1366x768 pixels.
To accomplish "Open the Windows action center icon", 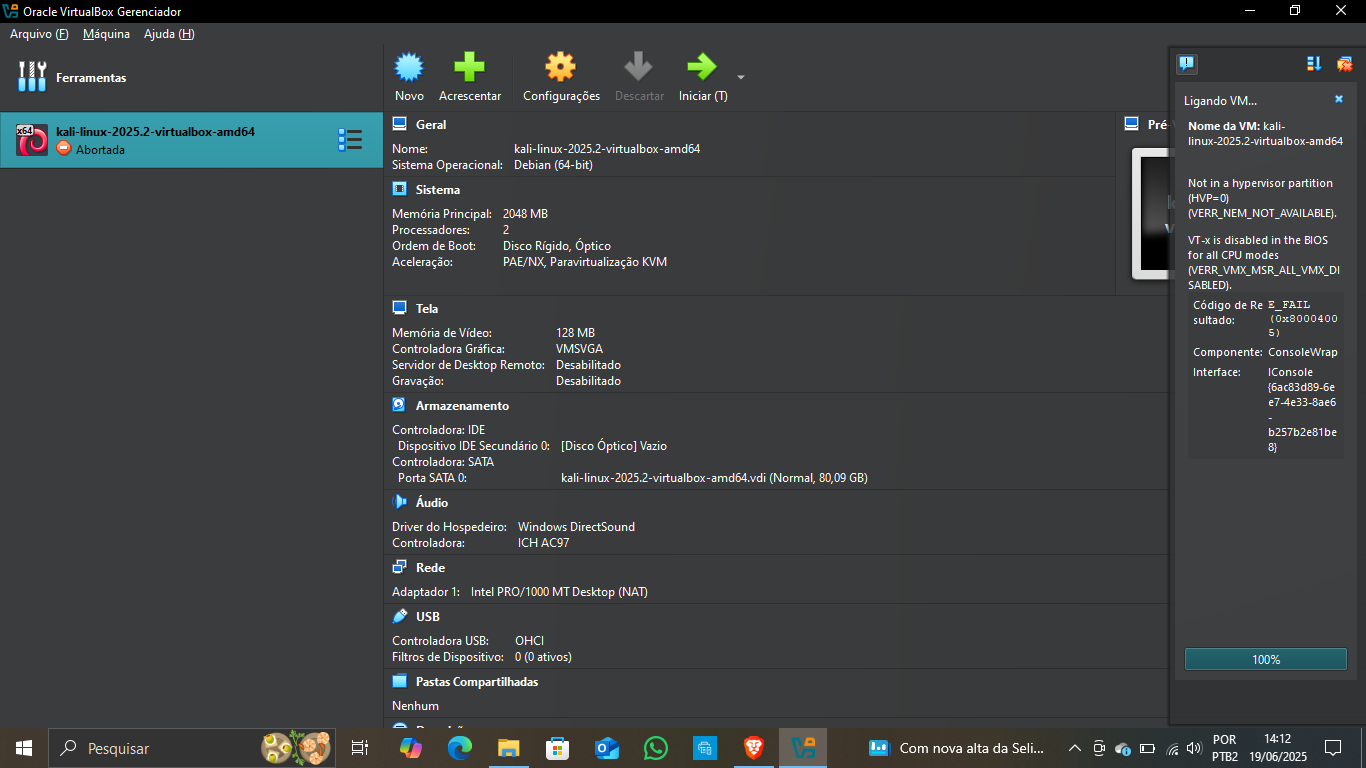I will [x=1333, y=748].
